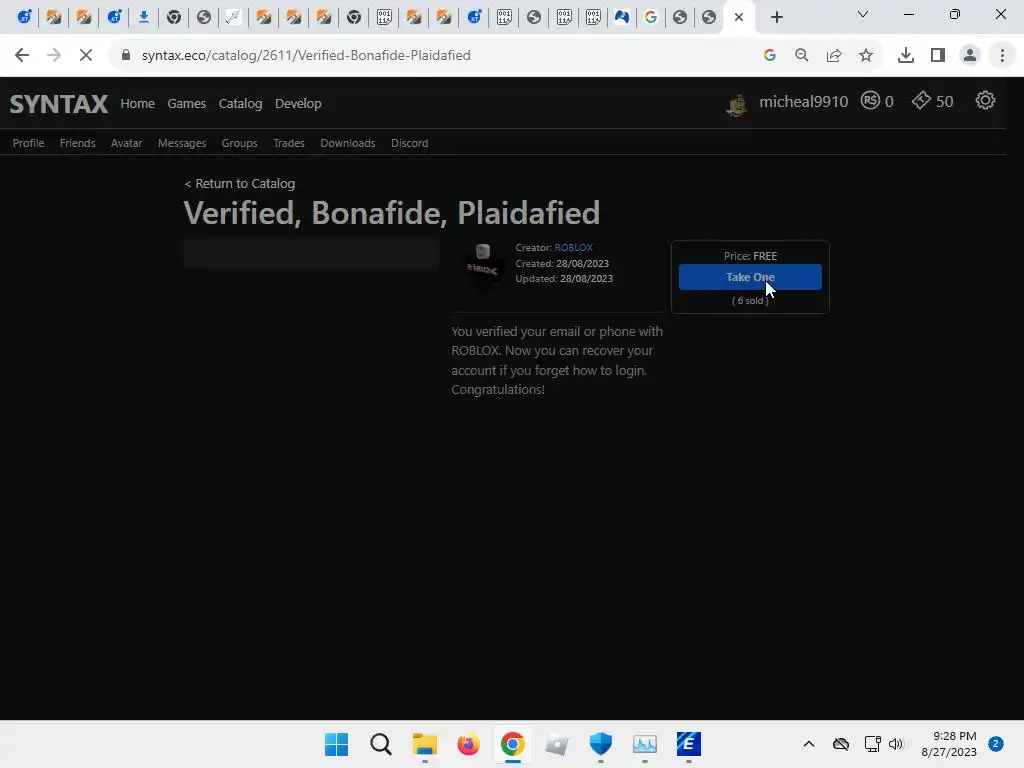The image size is (1024, 768).
Task: Open the Friends link
Action: click(78, 143)
